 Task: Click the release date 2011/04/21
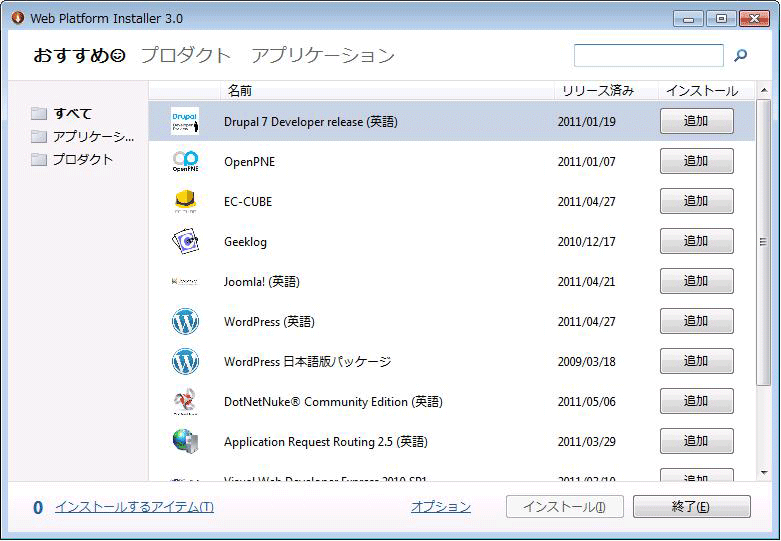(586, 282)
